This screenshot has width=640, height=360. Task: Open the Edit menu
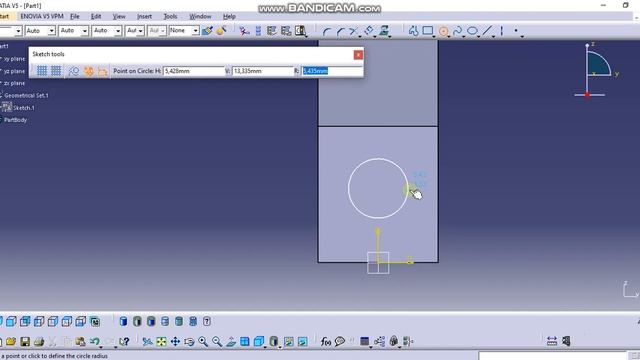point(96,16)
